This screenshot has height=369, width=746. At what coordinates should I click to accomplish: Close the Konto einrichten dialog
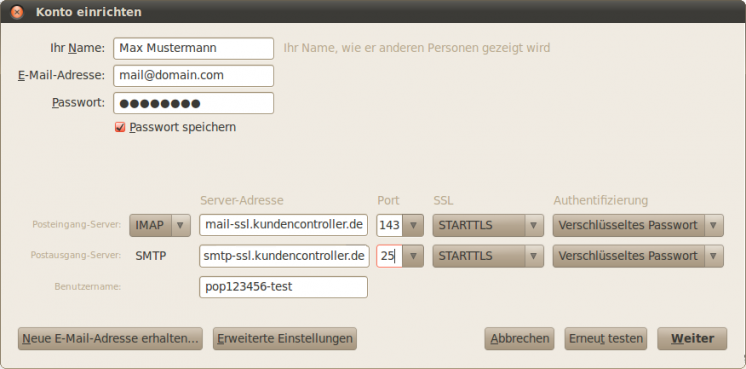pyautogui.click(x=17, y=12)
